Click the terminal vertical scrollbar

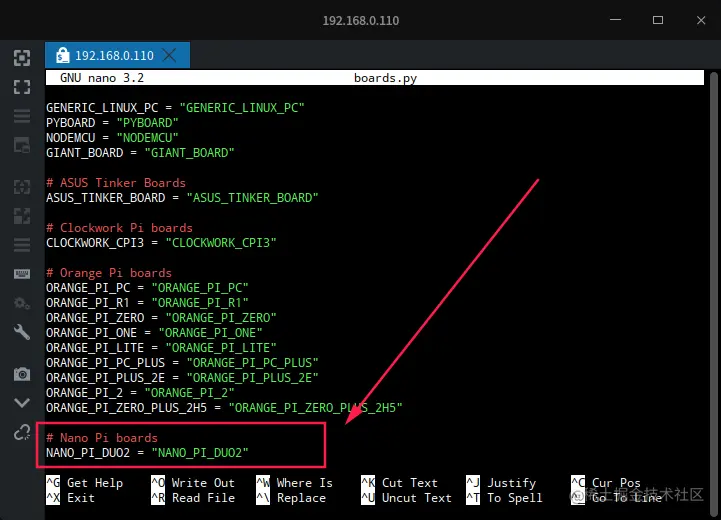click(713, 292)
